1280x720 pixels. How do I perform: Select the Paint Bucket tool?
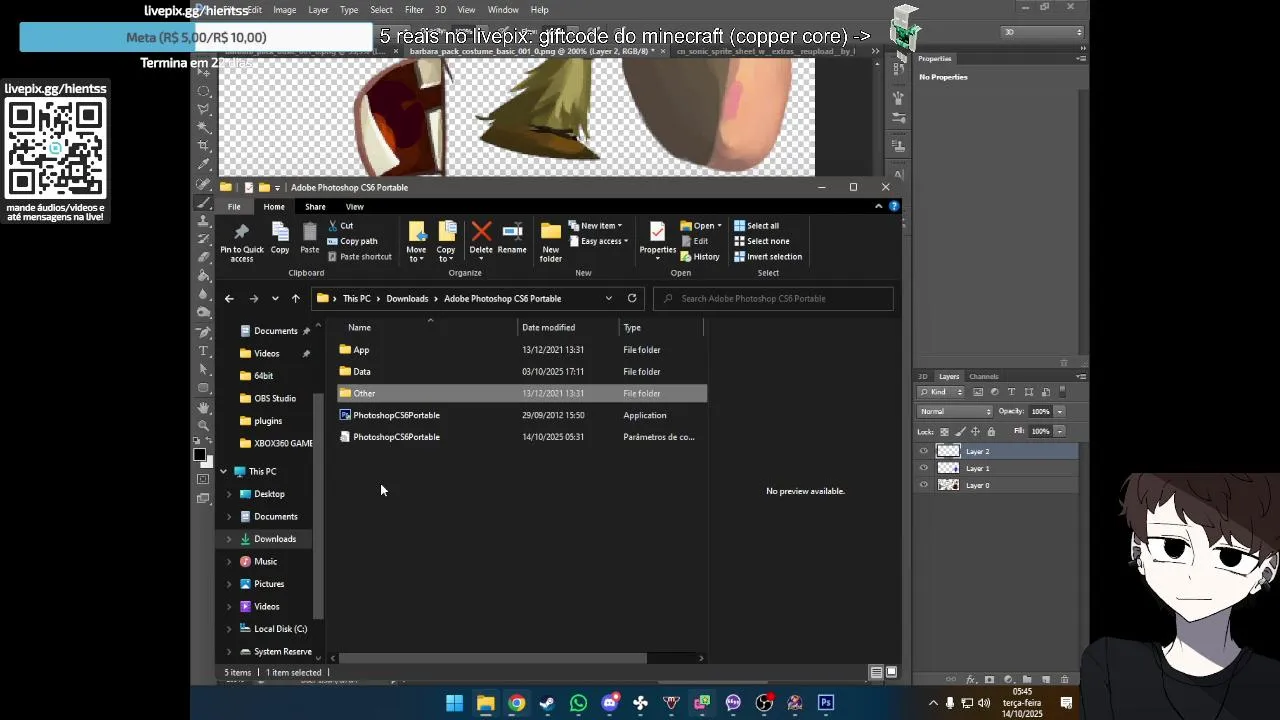coord(204,278)
